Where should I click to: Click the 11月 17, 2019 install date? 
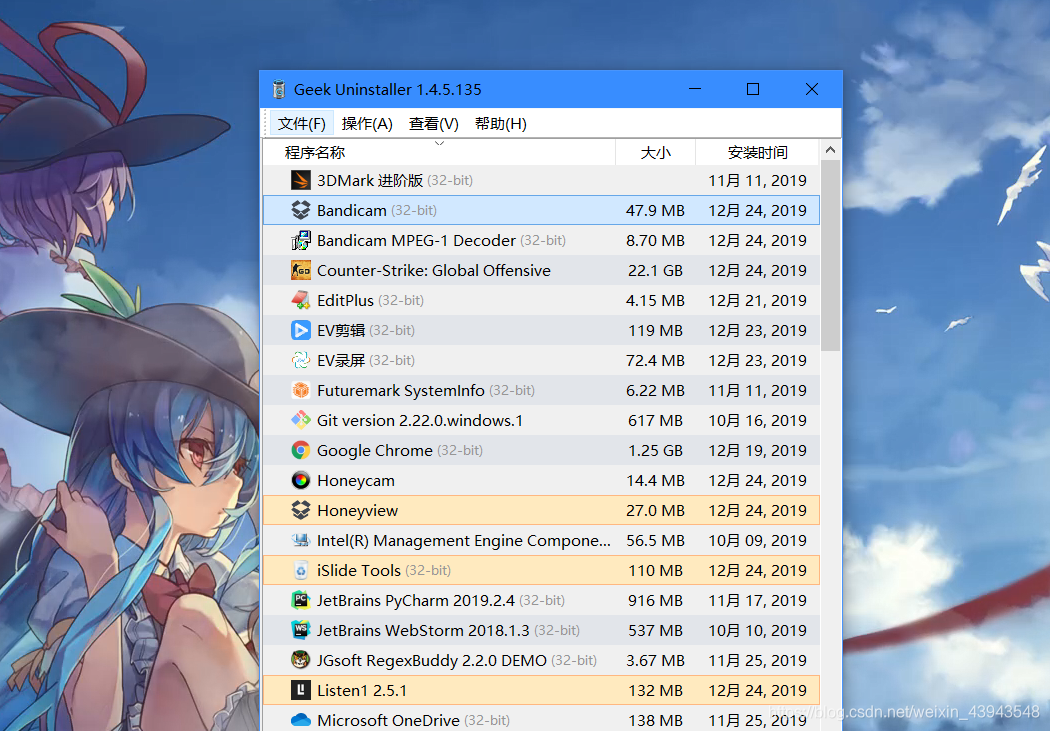757,600
